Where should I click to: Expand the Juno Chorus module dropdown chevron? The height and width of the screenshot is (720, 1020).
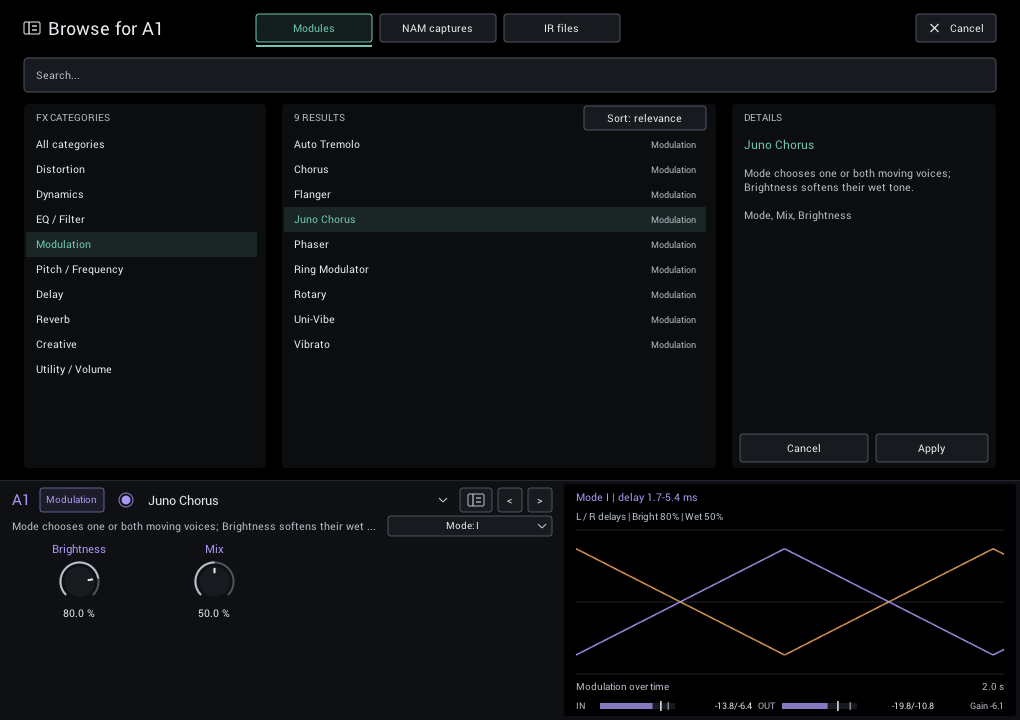point(442,500)
